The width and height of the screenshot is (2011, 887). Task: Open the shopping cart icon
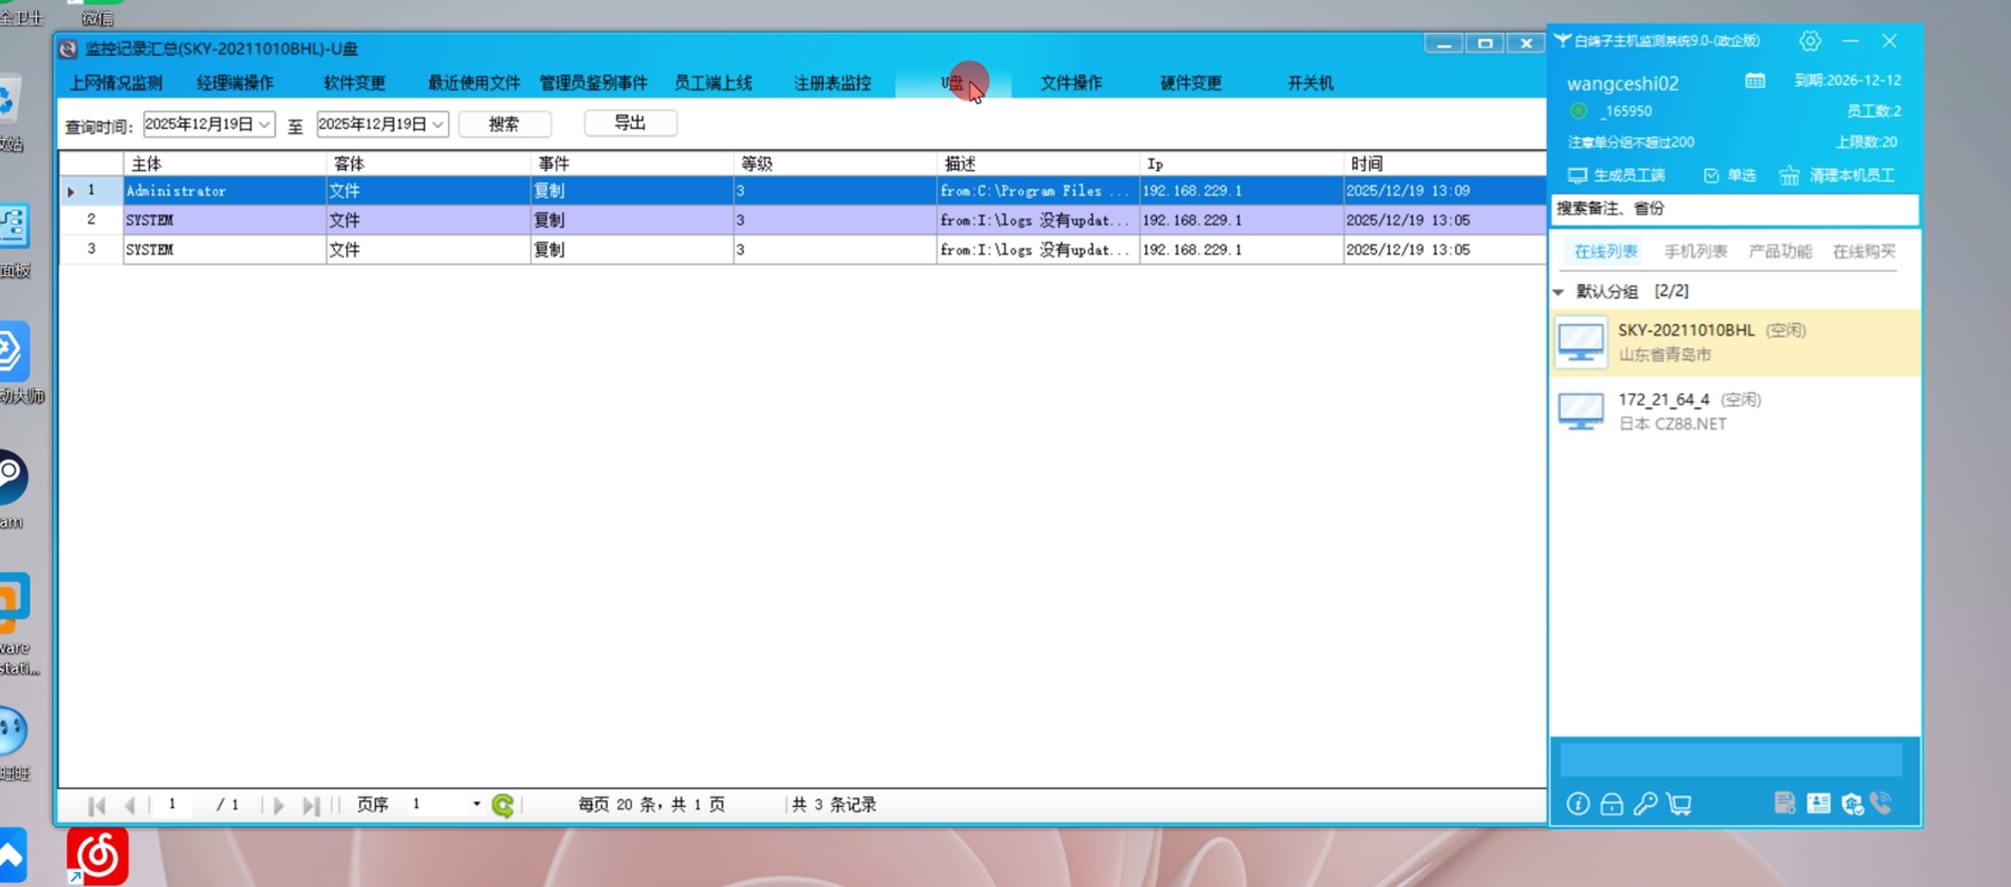(x=1680, y=804)
